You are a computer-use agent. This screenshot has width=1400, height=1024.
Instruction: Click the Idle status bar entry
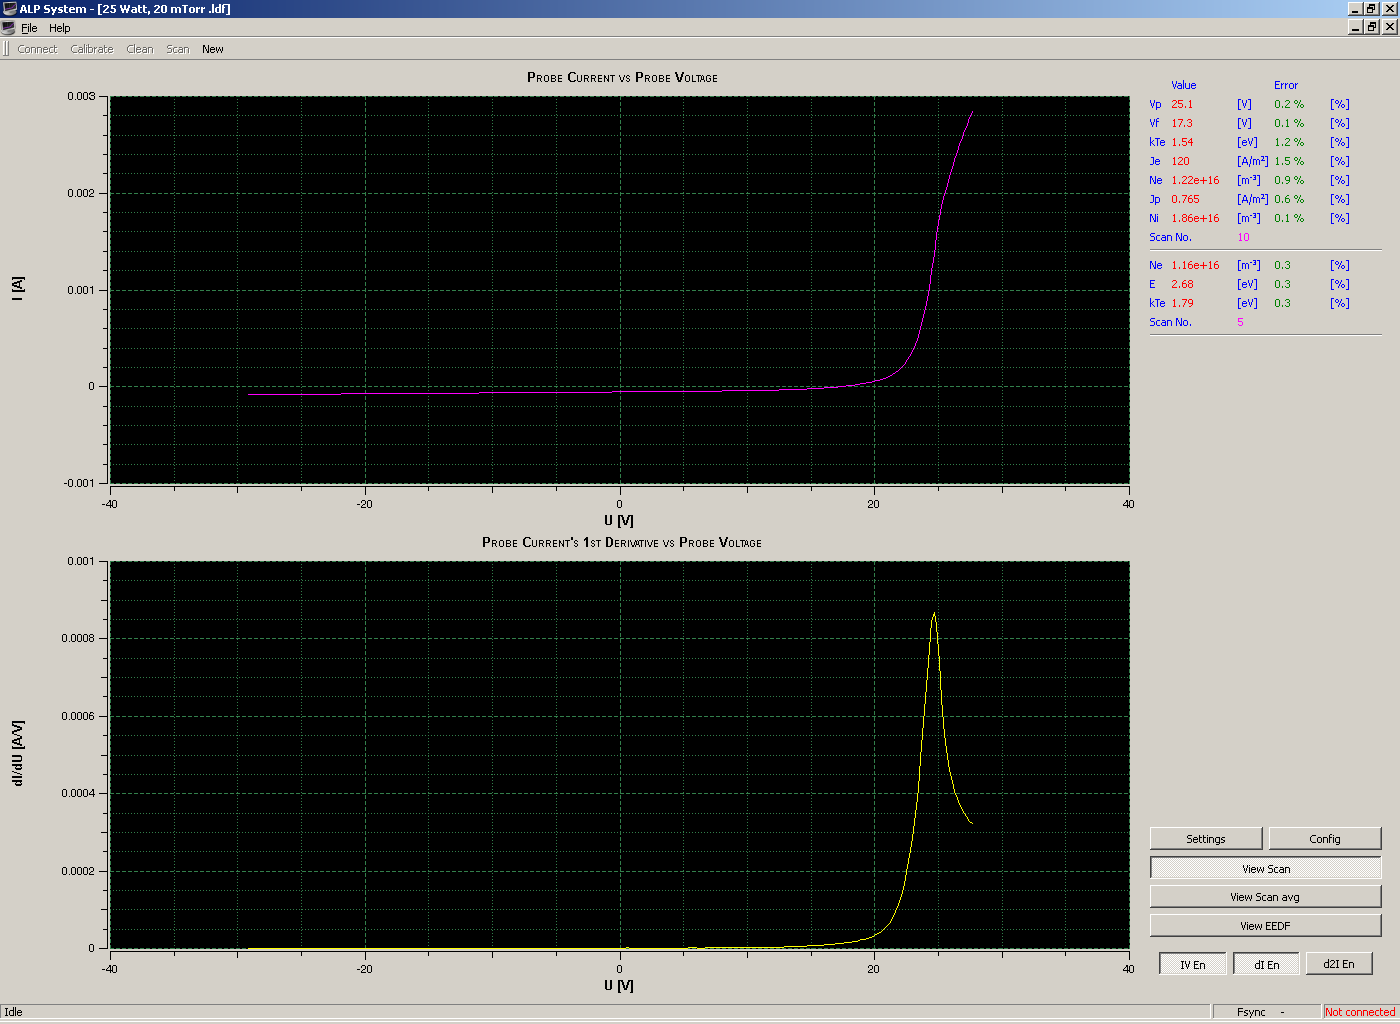(x=13, y=1012)
